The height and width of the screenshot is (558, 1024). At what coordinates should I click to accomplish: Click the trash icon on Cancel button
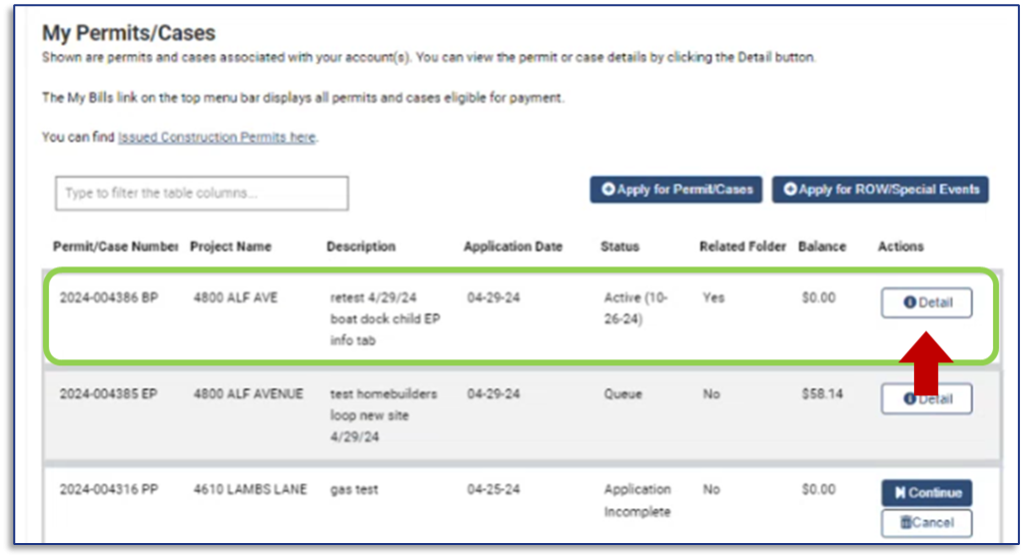[905, 522]
